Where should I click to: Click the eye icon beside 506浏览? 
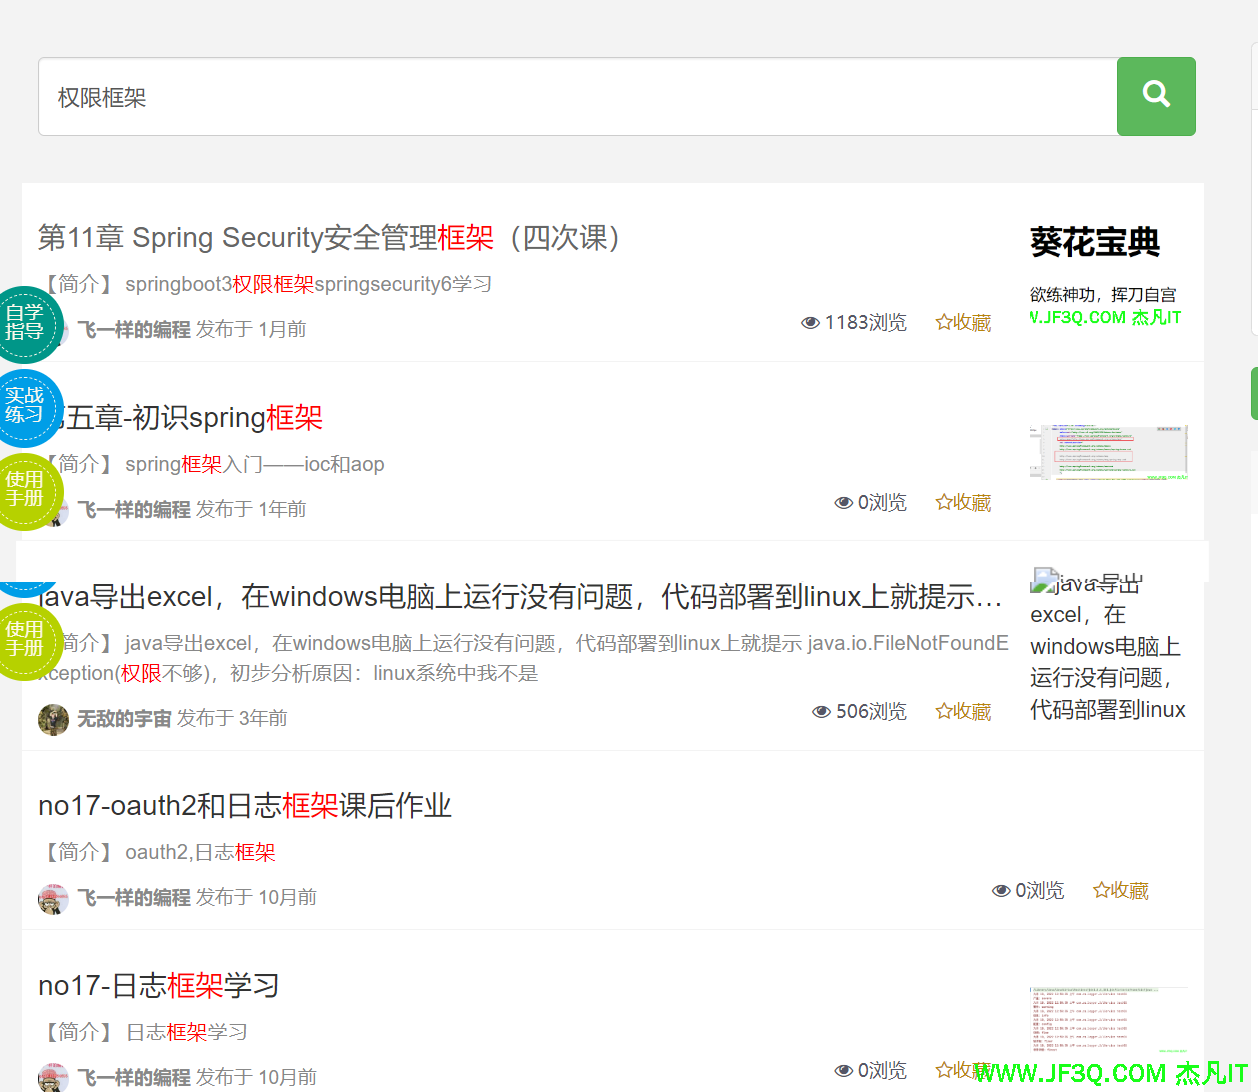[821, 712]
